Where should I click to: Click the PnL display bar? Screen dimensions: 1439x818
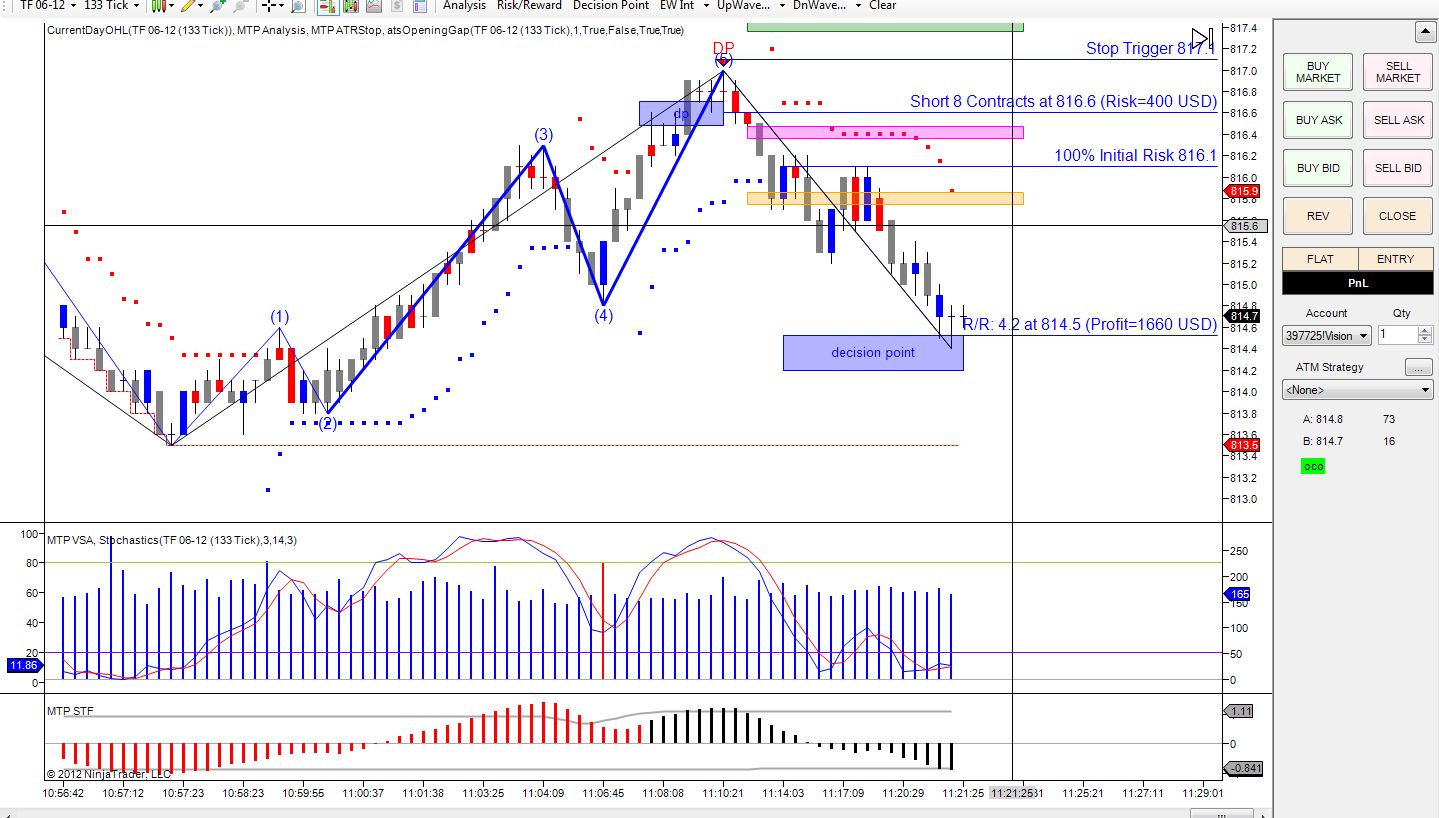click(1357, 283)
